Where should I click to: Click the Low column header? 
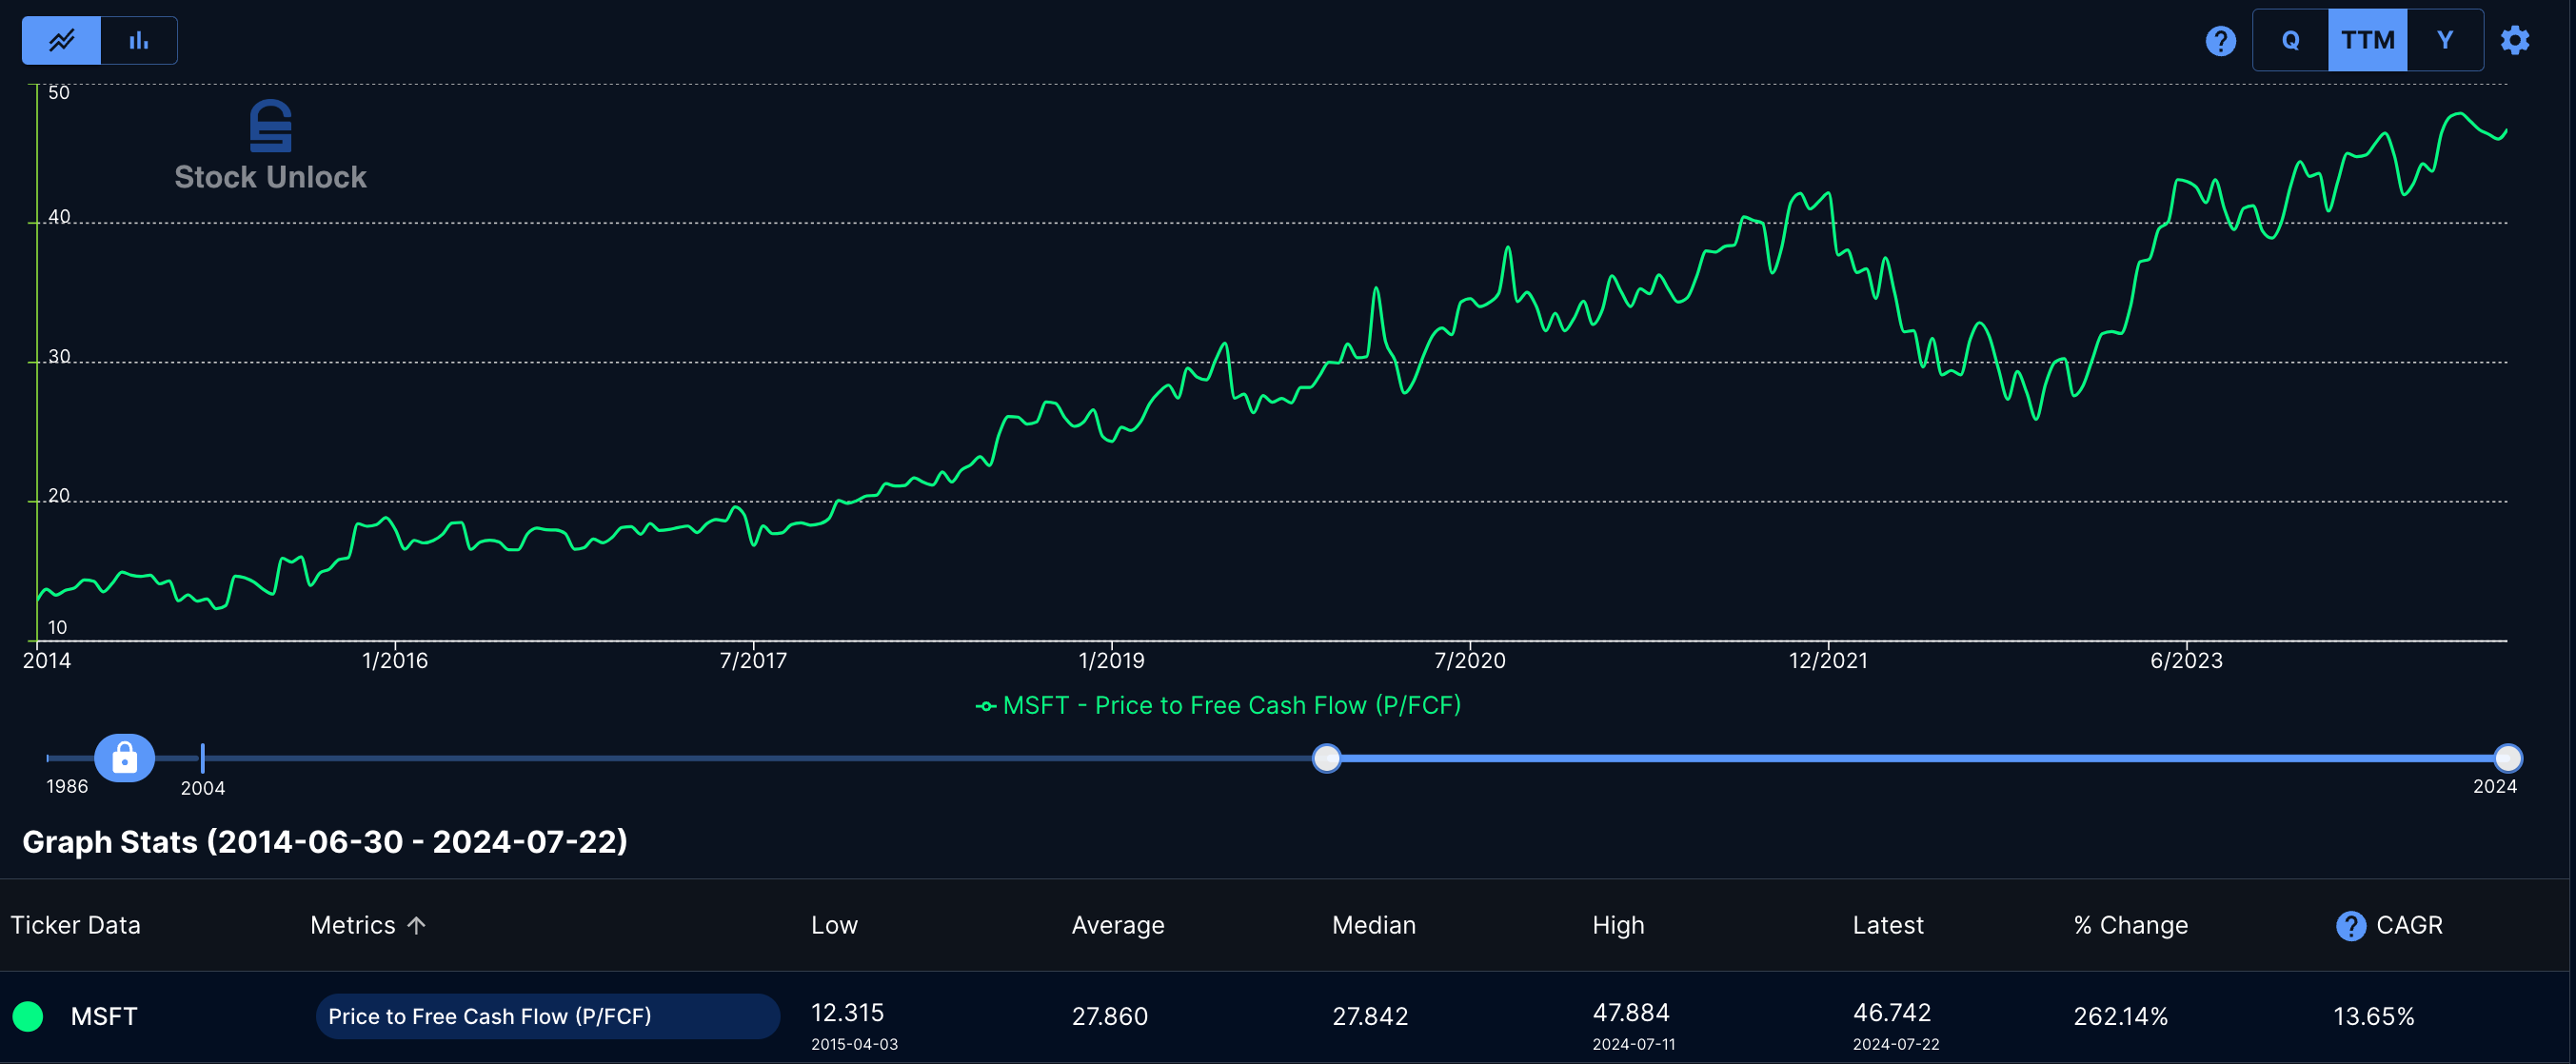point(834,925)
